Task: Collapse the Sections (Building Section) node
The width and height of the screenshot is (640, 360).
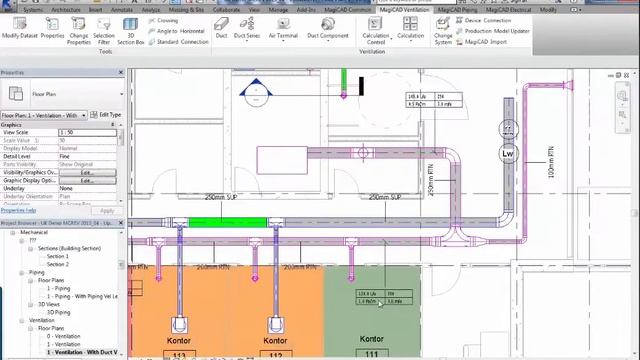Action: coord(31,249)
